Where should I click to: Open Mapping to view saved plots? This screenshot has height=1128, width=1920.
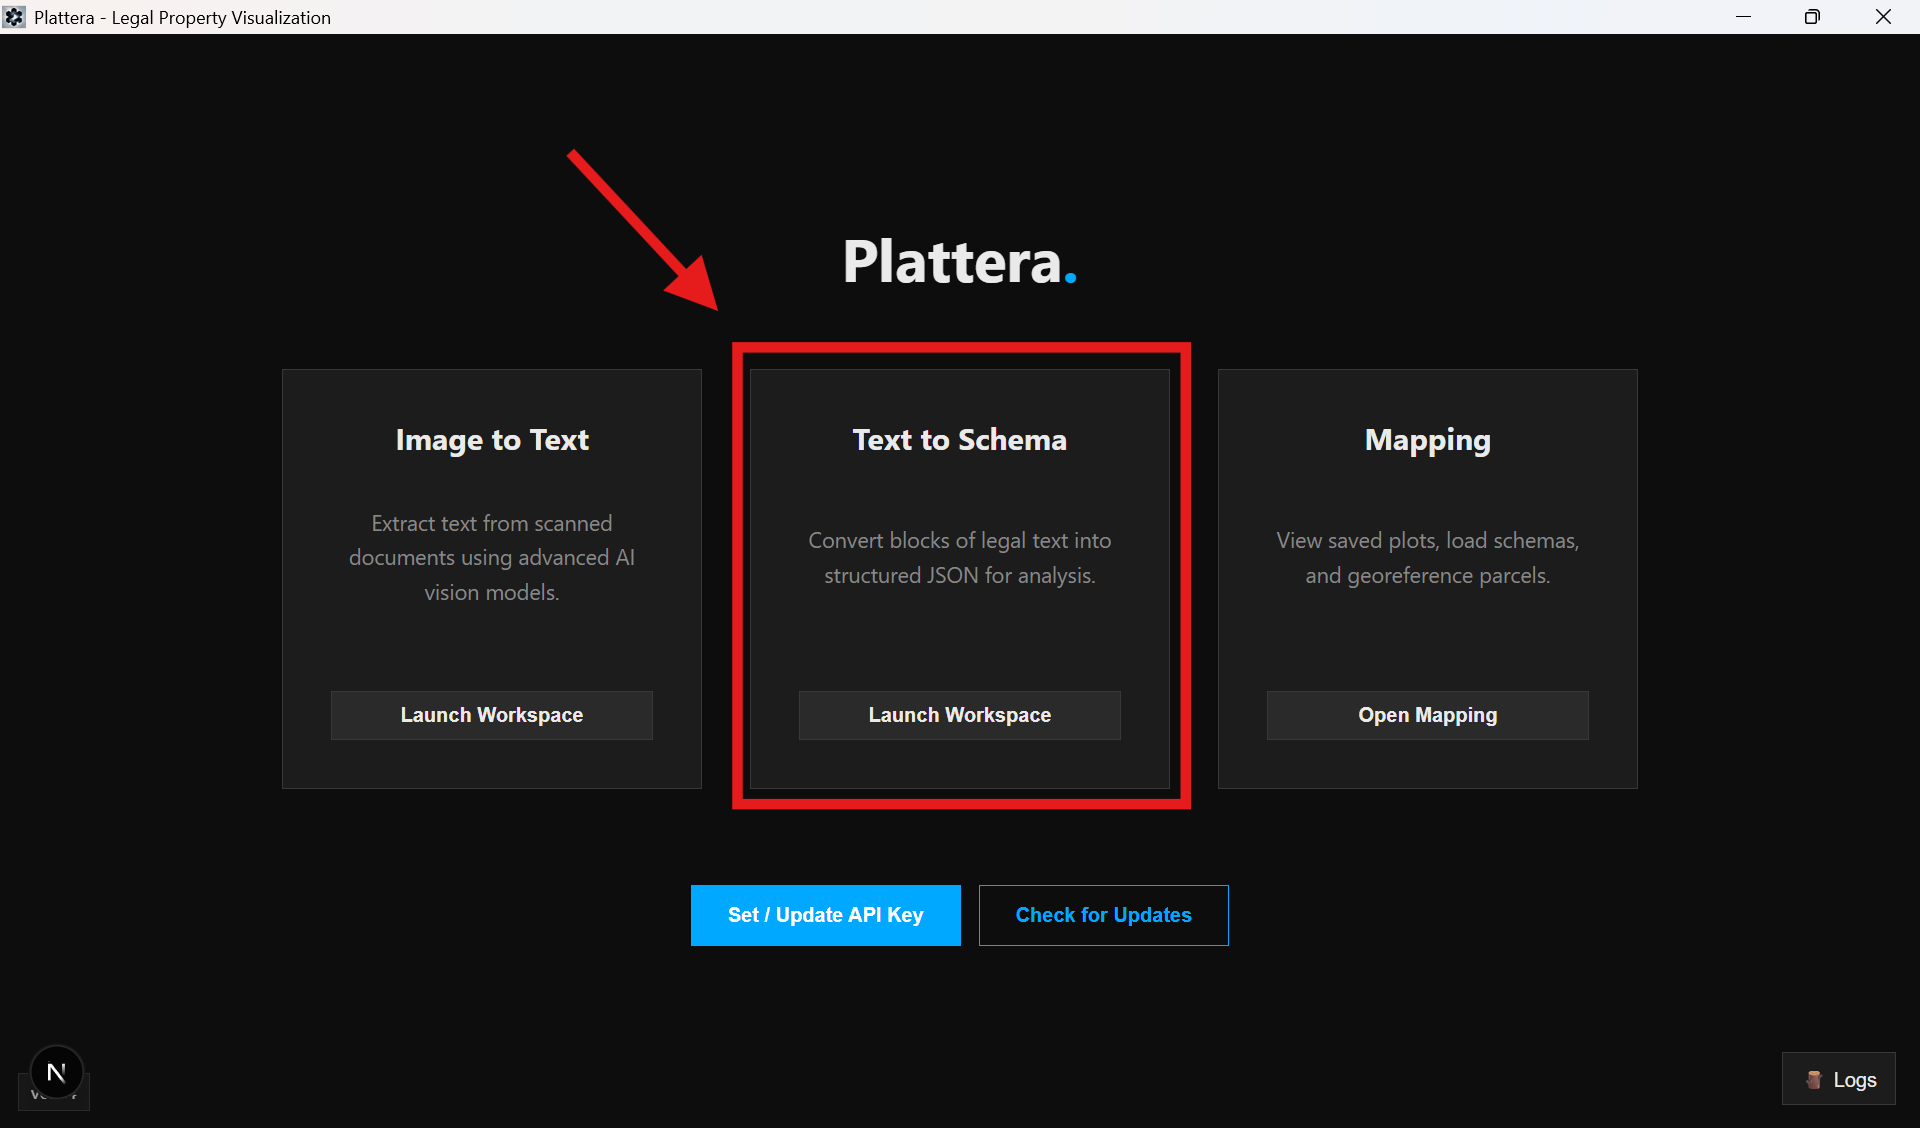pos(1427,714)
